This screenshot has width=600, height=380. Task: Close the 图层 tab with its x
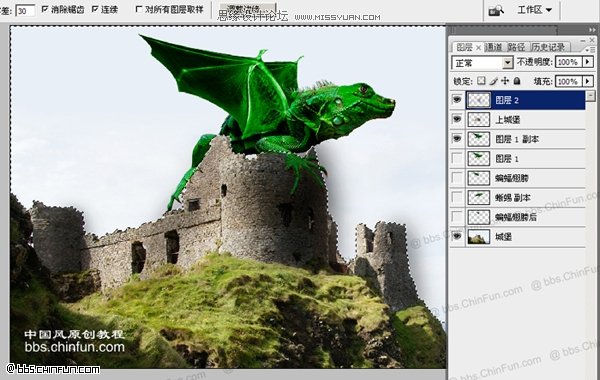pos(478,48)
